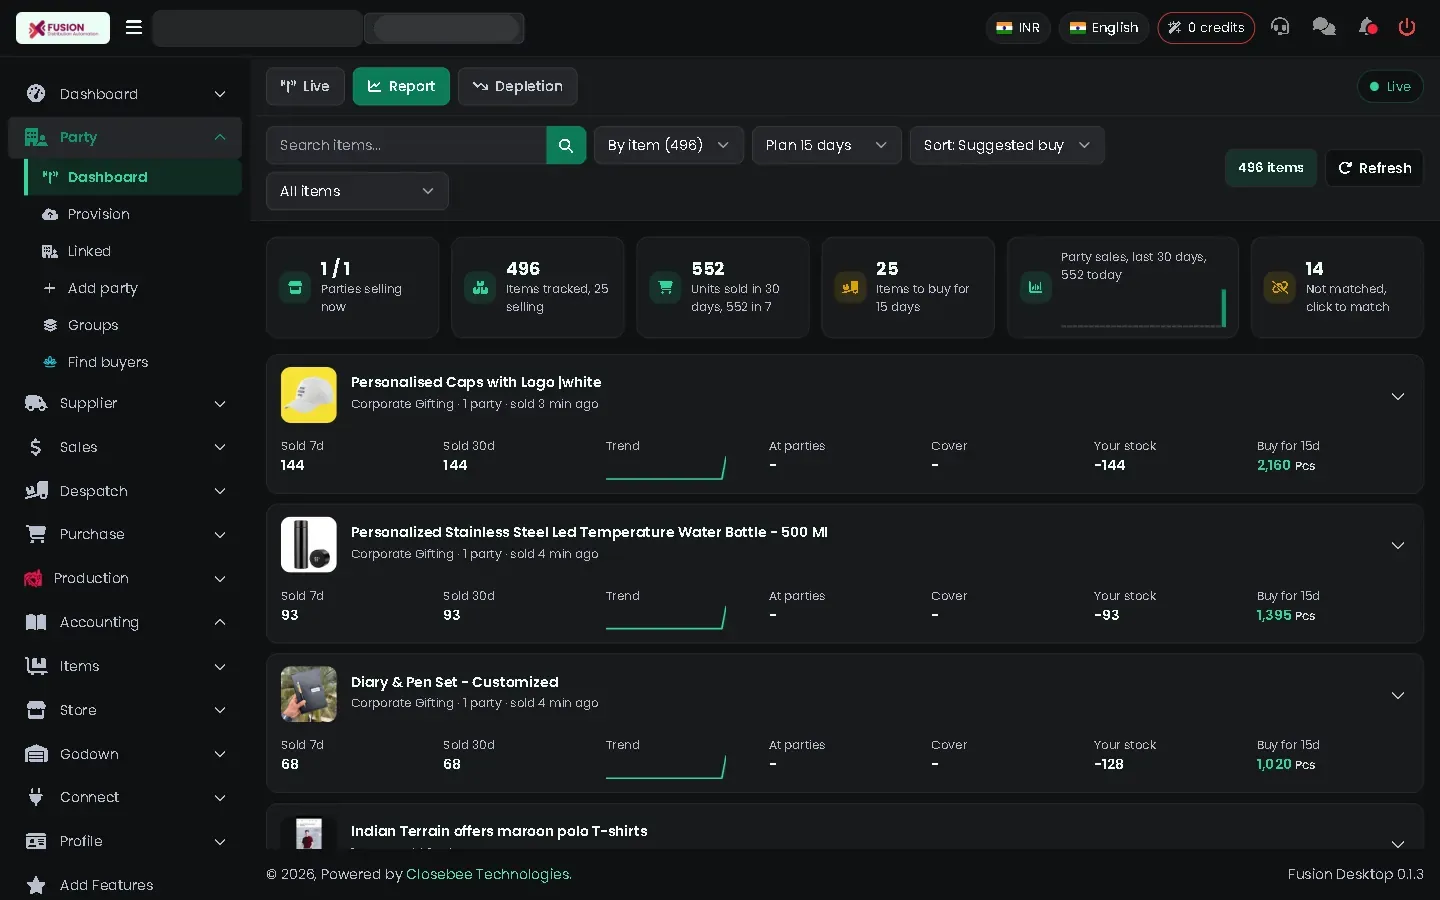Switch to the Depletion tab
This screenshot has width=1440, height=900.
pyautogui.click(x=517, y=86)
